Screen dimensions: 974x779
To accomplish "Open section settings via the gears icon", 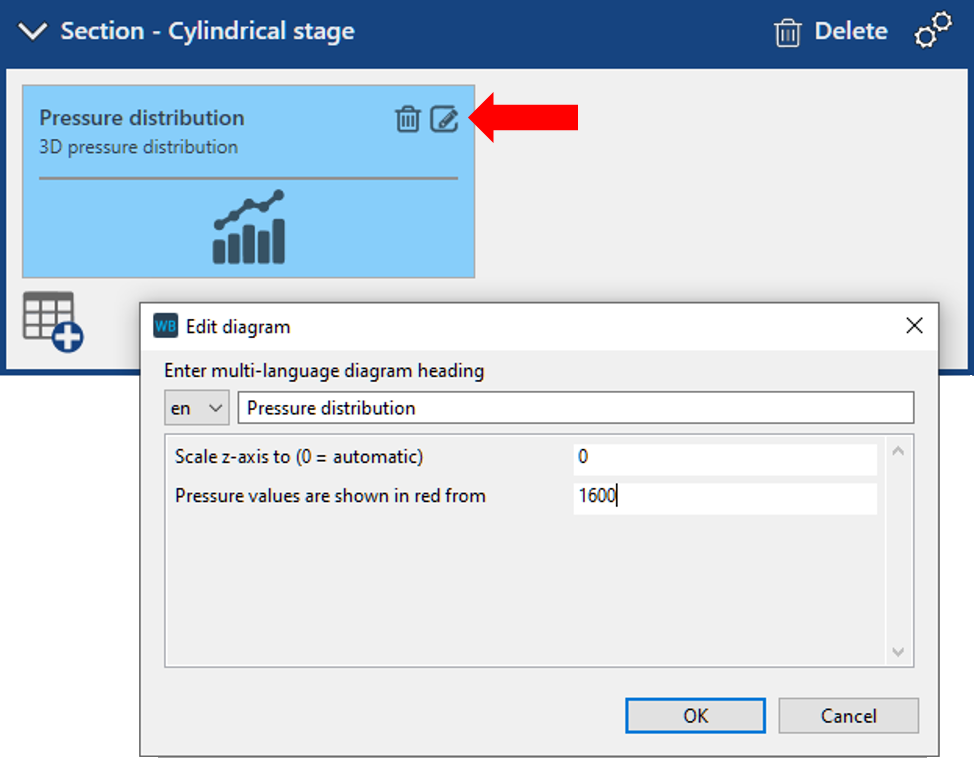I will coord(933,32).
